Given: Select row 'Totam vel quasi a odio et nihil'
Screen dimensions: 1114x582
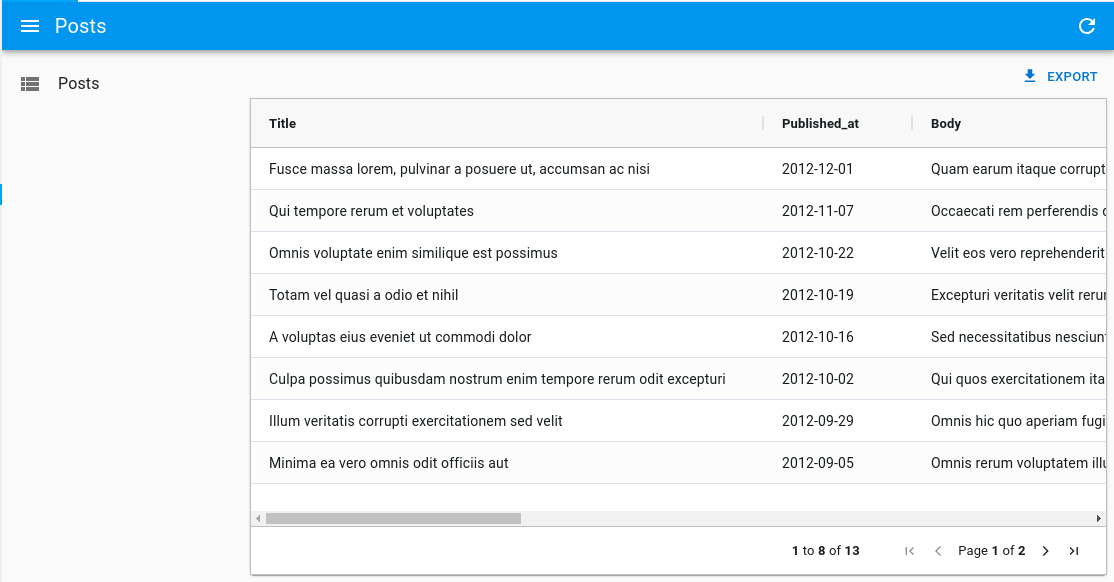Looking at the screenshot, I should click(363, 295).
